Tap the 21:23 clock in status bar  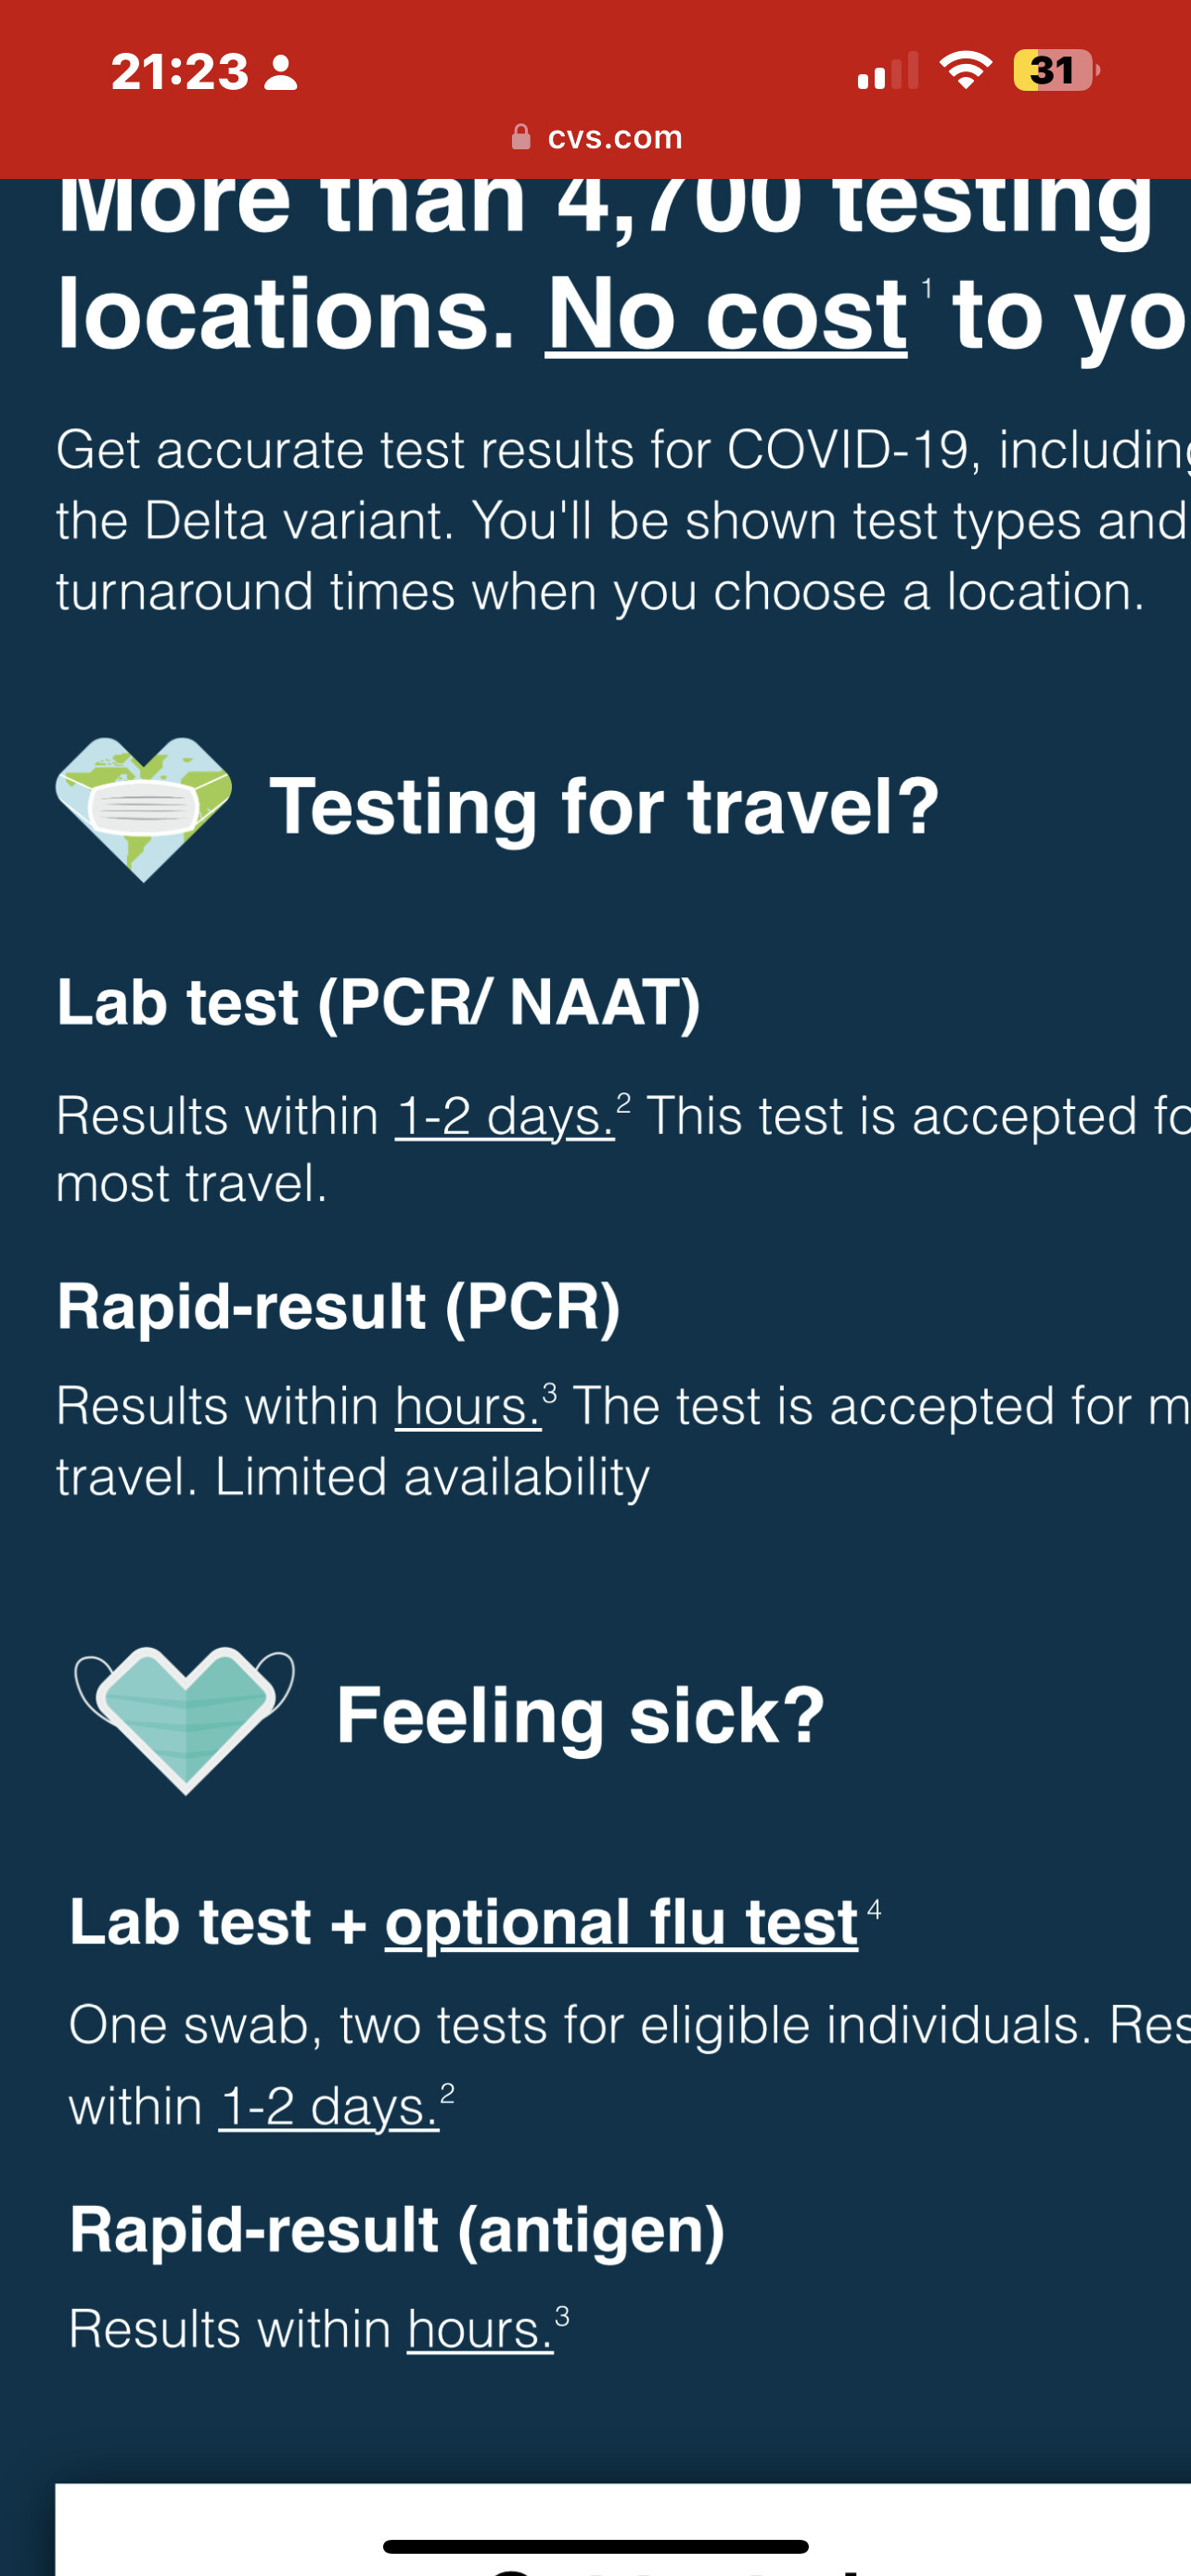[x=180, y=72]
